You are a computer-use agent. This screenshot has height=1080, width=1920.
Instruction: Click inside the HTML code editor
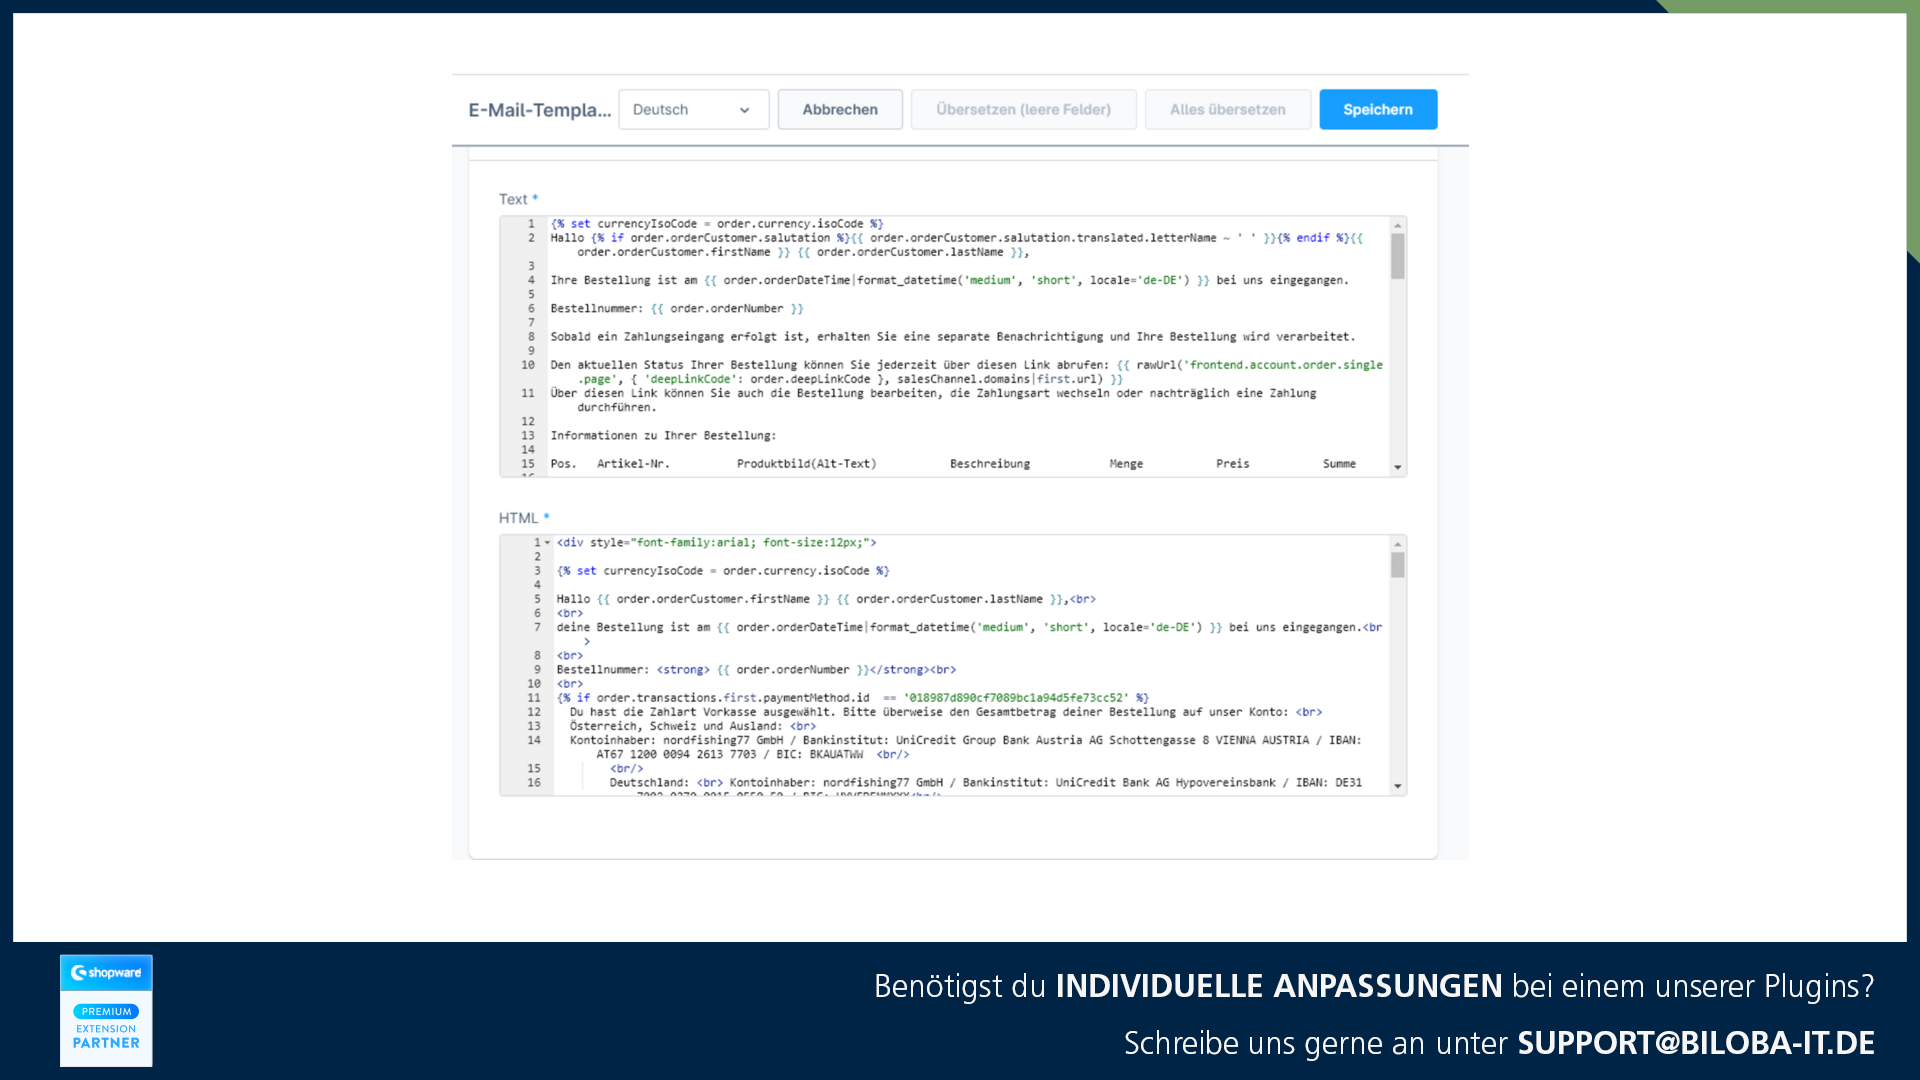tap(953, 665)
